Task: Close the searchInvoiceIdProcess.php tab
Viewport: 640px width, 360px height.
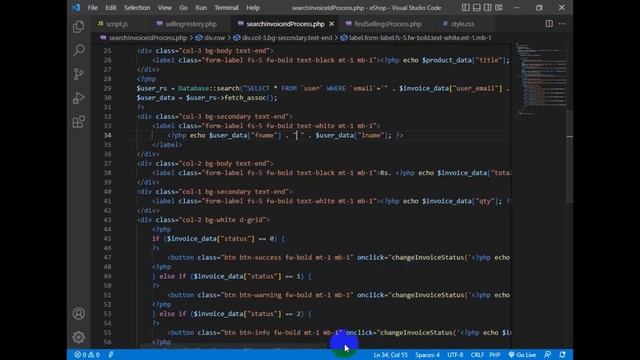Action: [331, 24]
